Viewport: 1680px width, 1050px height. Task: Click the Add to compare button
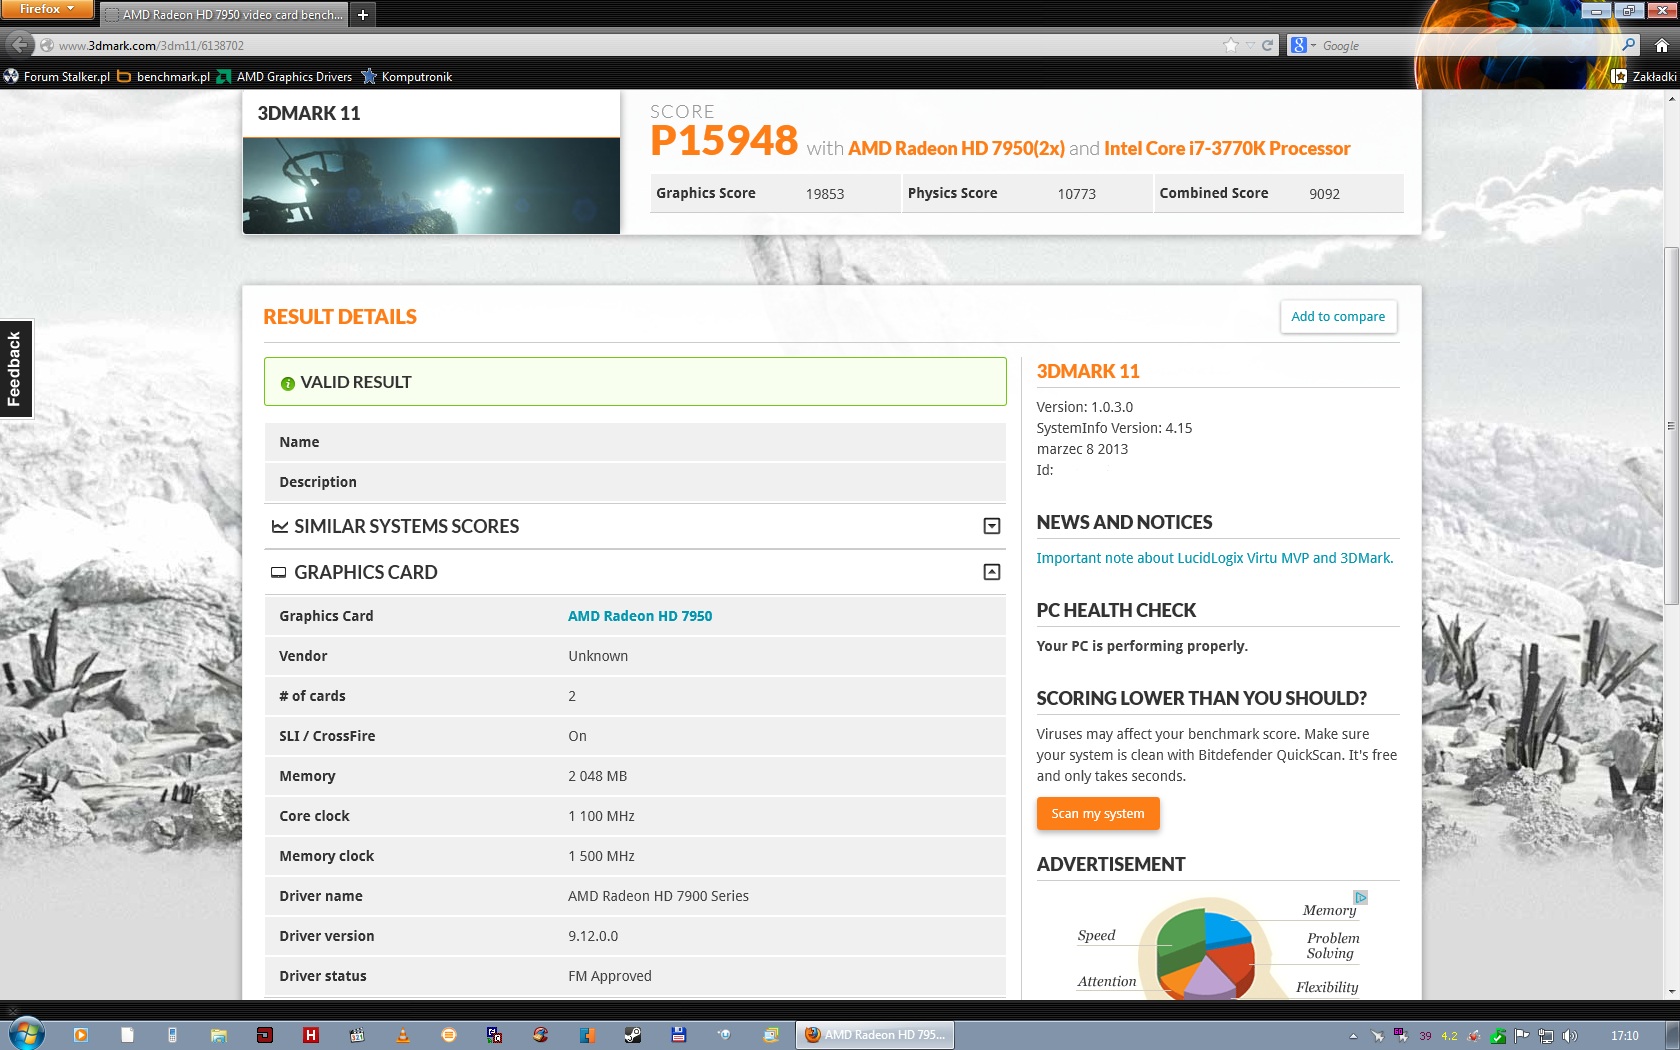tap(1338, 316)
